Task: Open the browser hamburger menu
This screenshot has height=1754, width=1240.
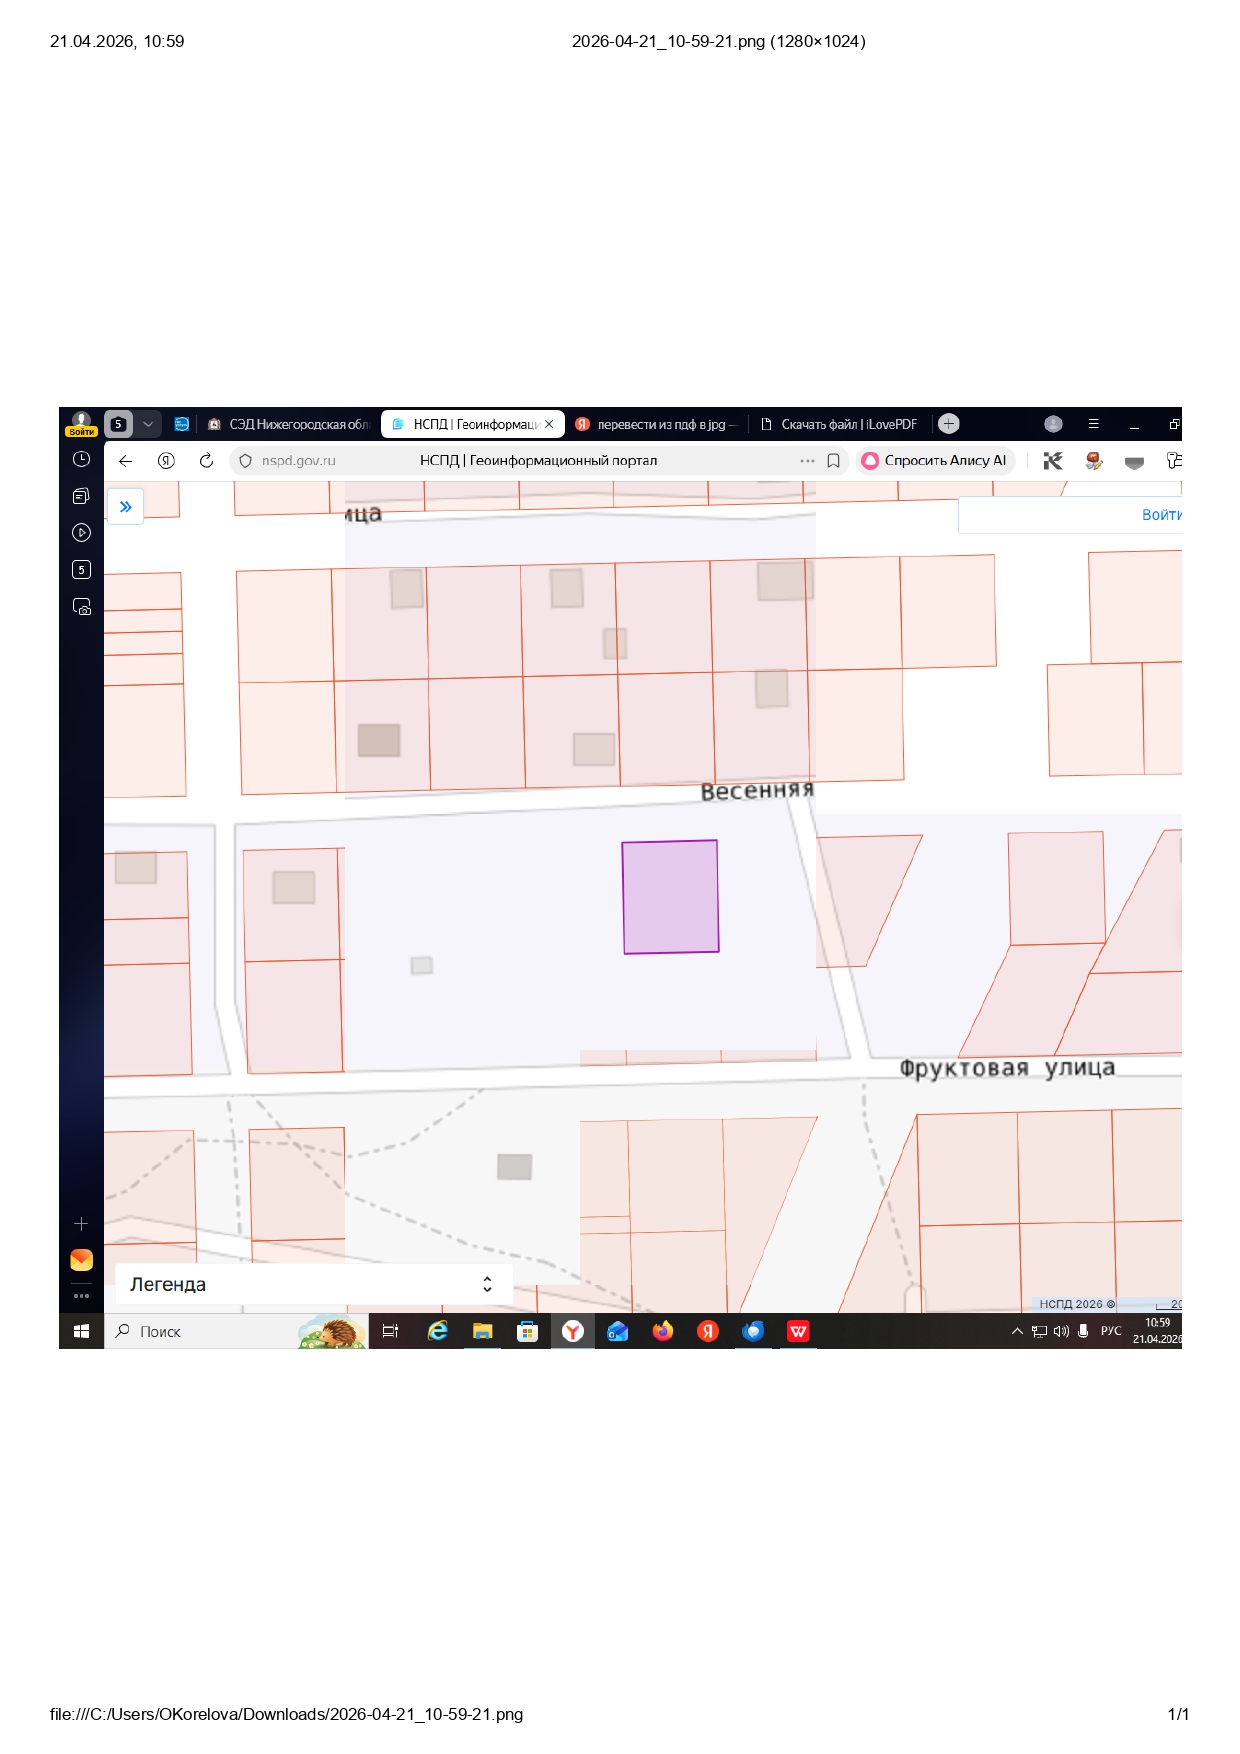Action: [1093, 424]
